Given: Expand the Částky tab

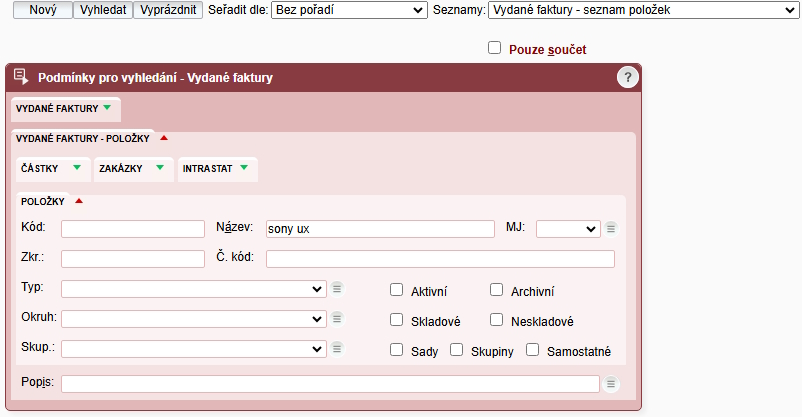Looking at the screenshot, I should point(54,169).
